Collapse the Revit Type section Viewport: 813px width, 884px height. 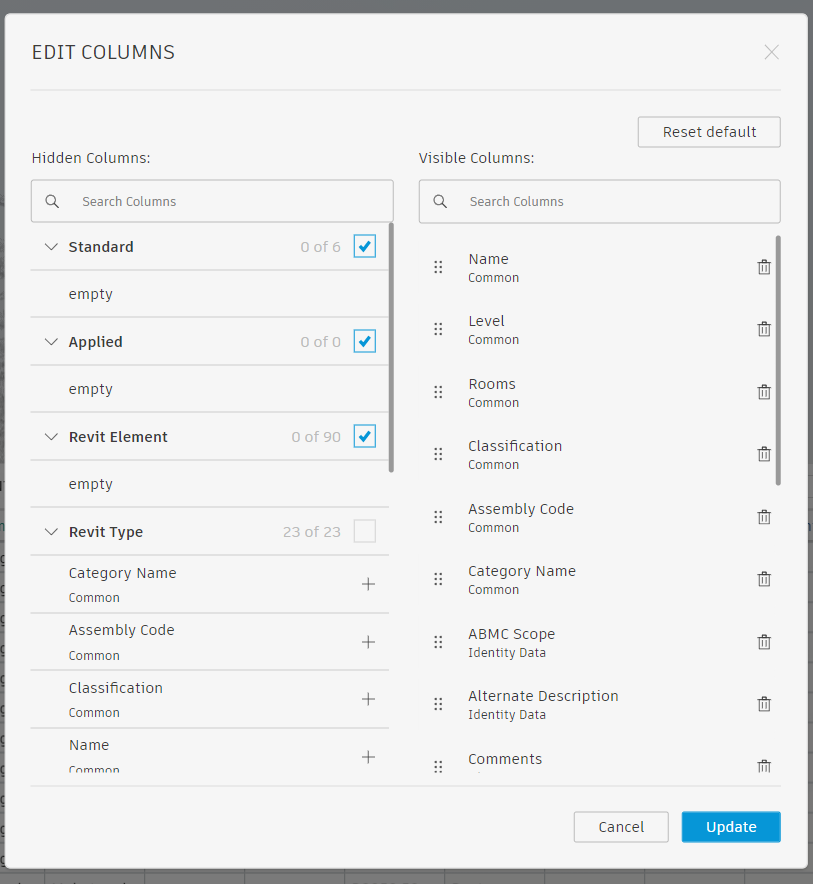coord(51,531)
